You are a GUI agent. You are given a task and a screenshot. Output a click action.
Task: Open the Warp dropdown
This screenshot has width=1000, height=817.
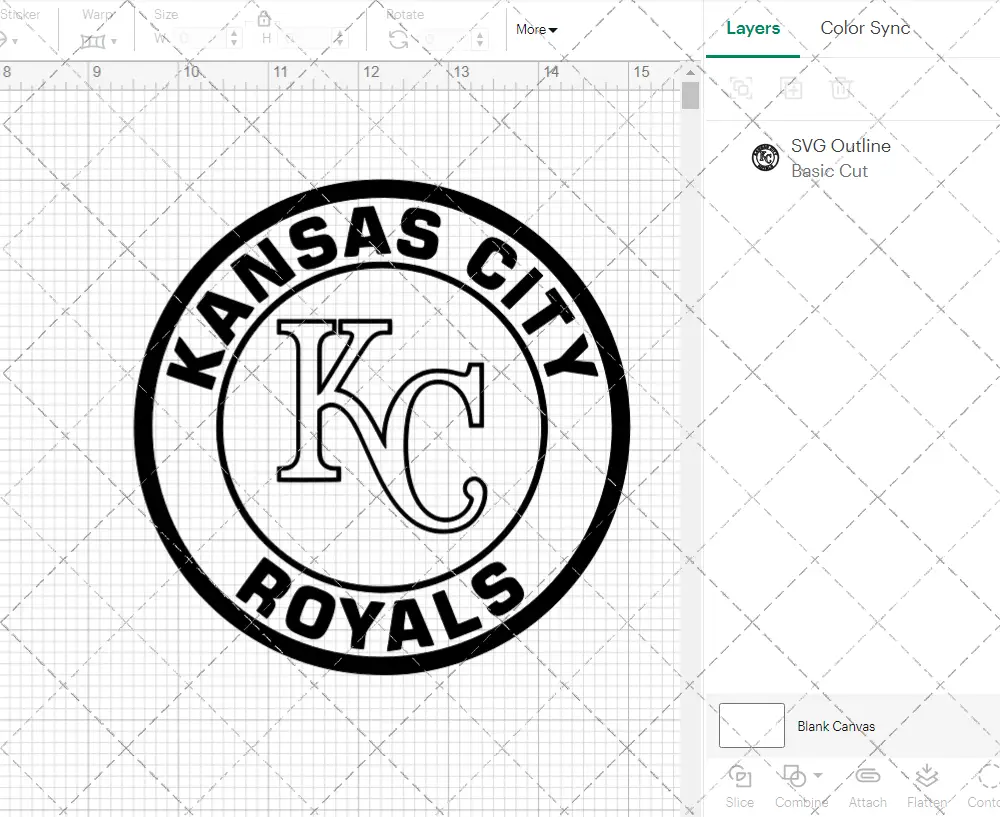click(99, 40)
